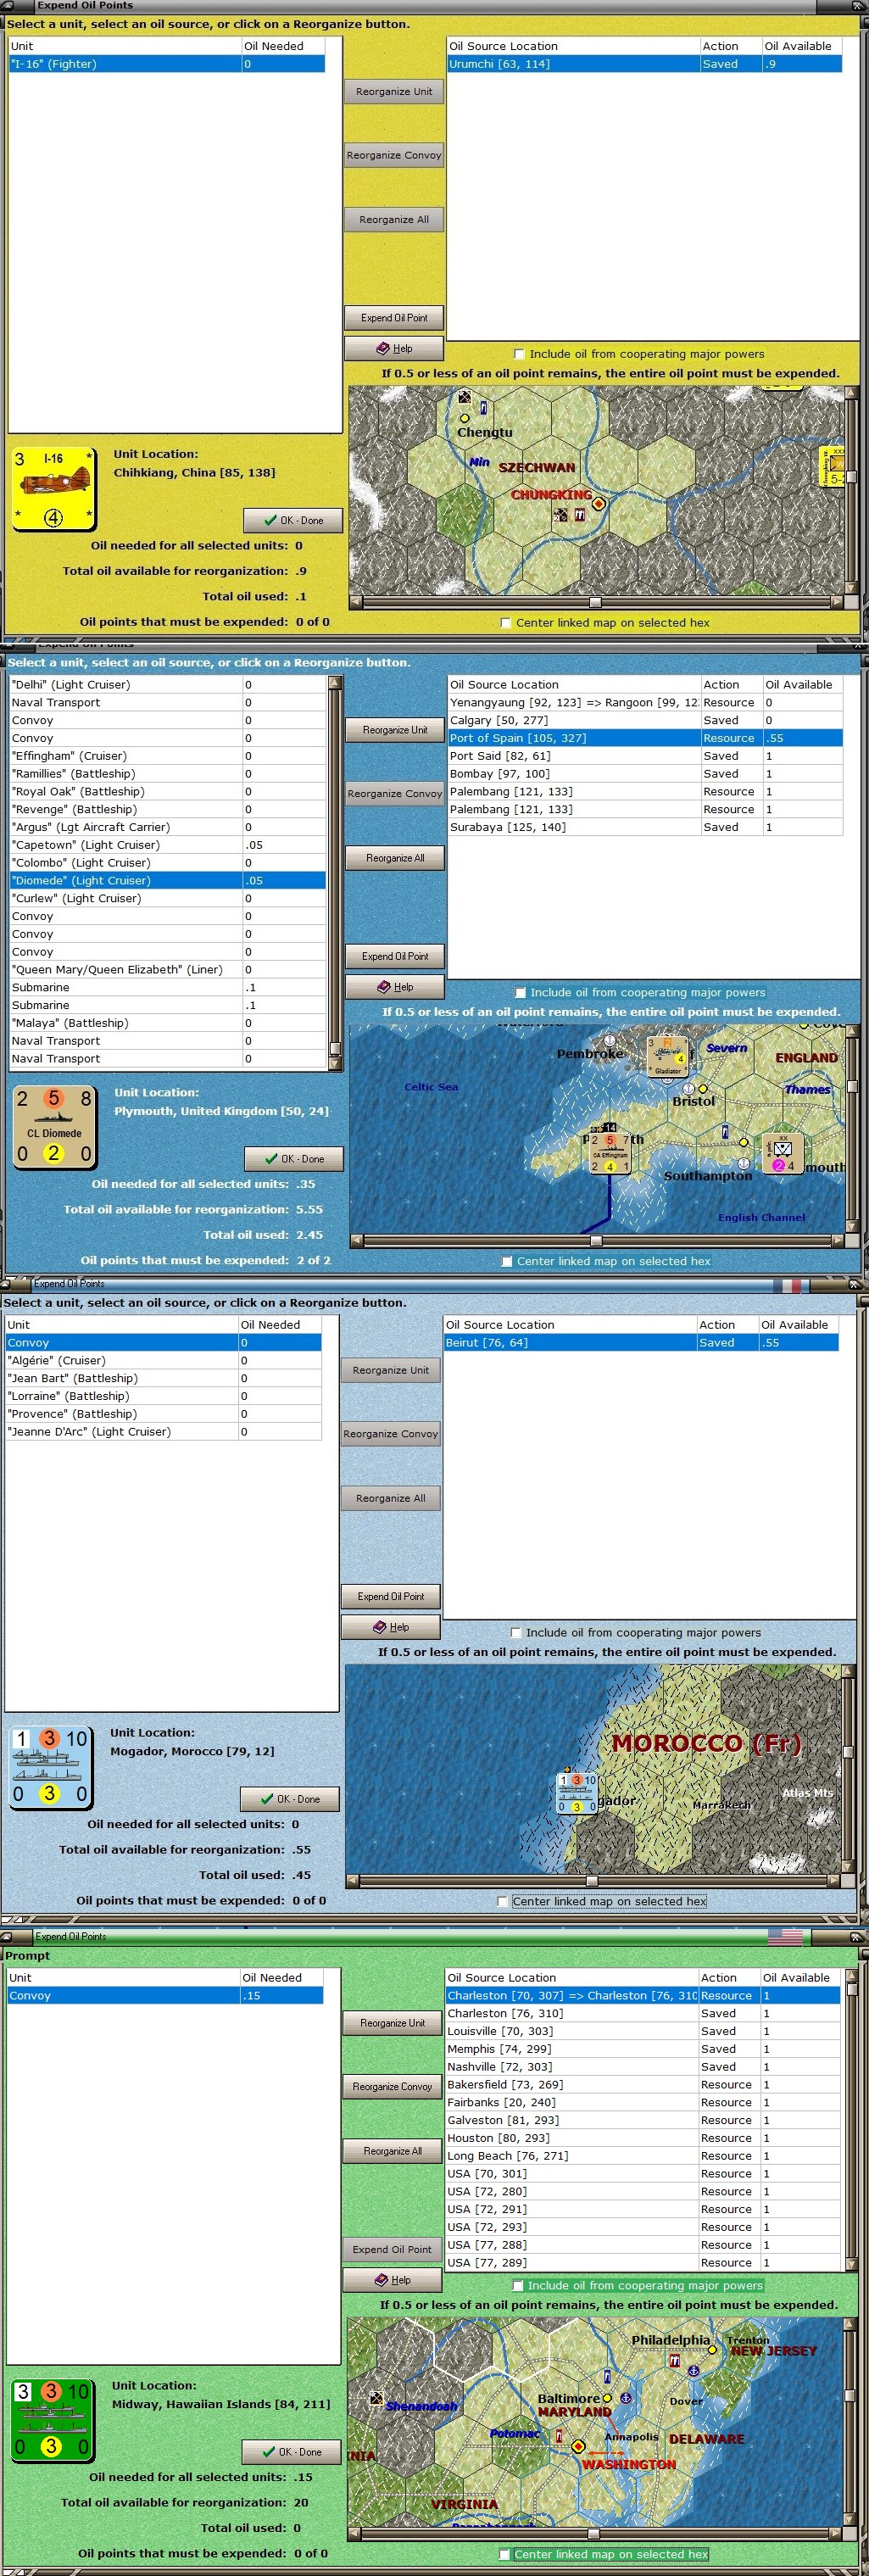This screenshot has width=869, height=2576.
Task: Click horizontal scrollbar thumb under the Morocco map
Action: [592, 1881]
